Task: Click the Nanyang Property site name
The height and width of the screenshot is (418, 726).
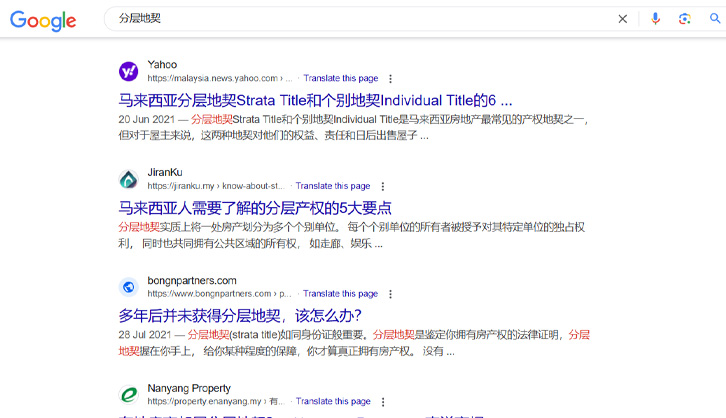Action: point(189,388)
